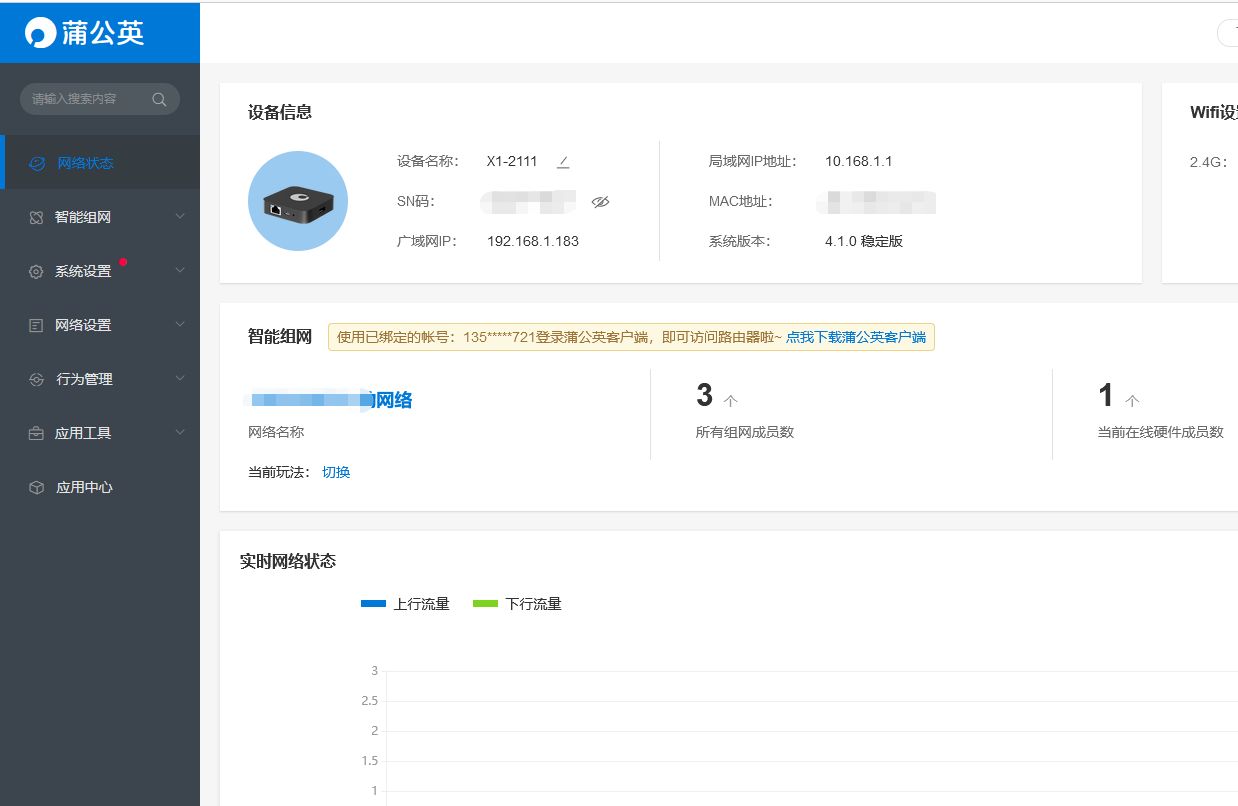The width and height of the screenshot is (1238, 806).
Task: Click the 应用工具 toolbox icon
Action: pos(36,433)
